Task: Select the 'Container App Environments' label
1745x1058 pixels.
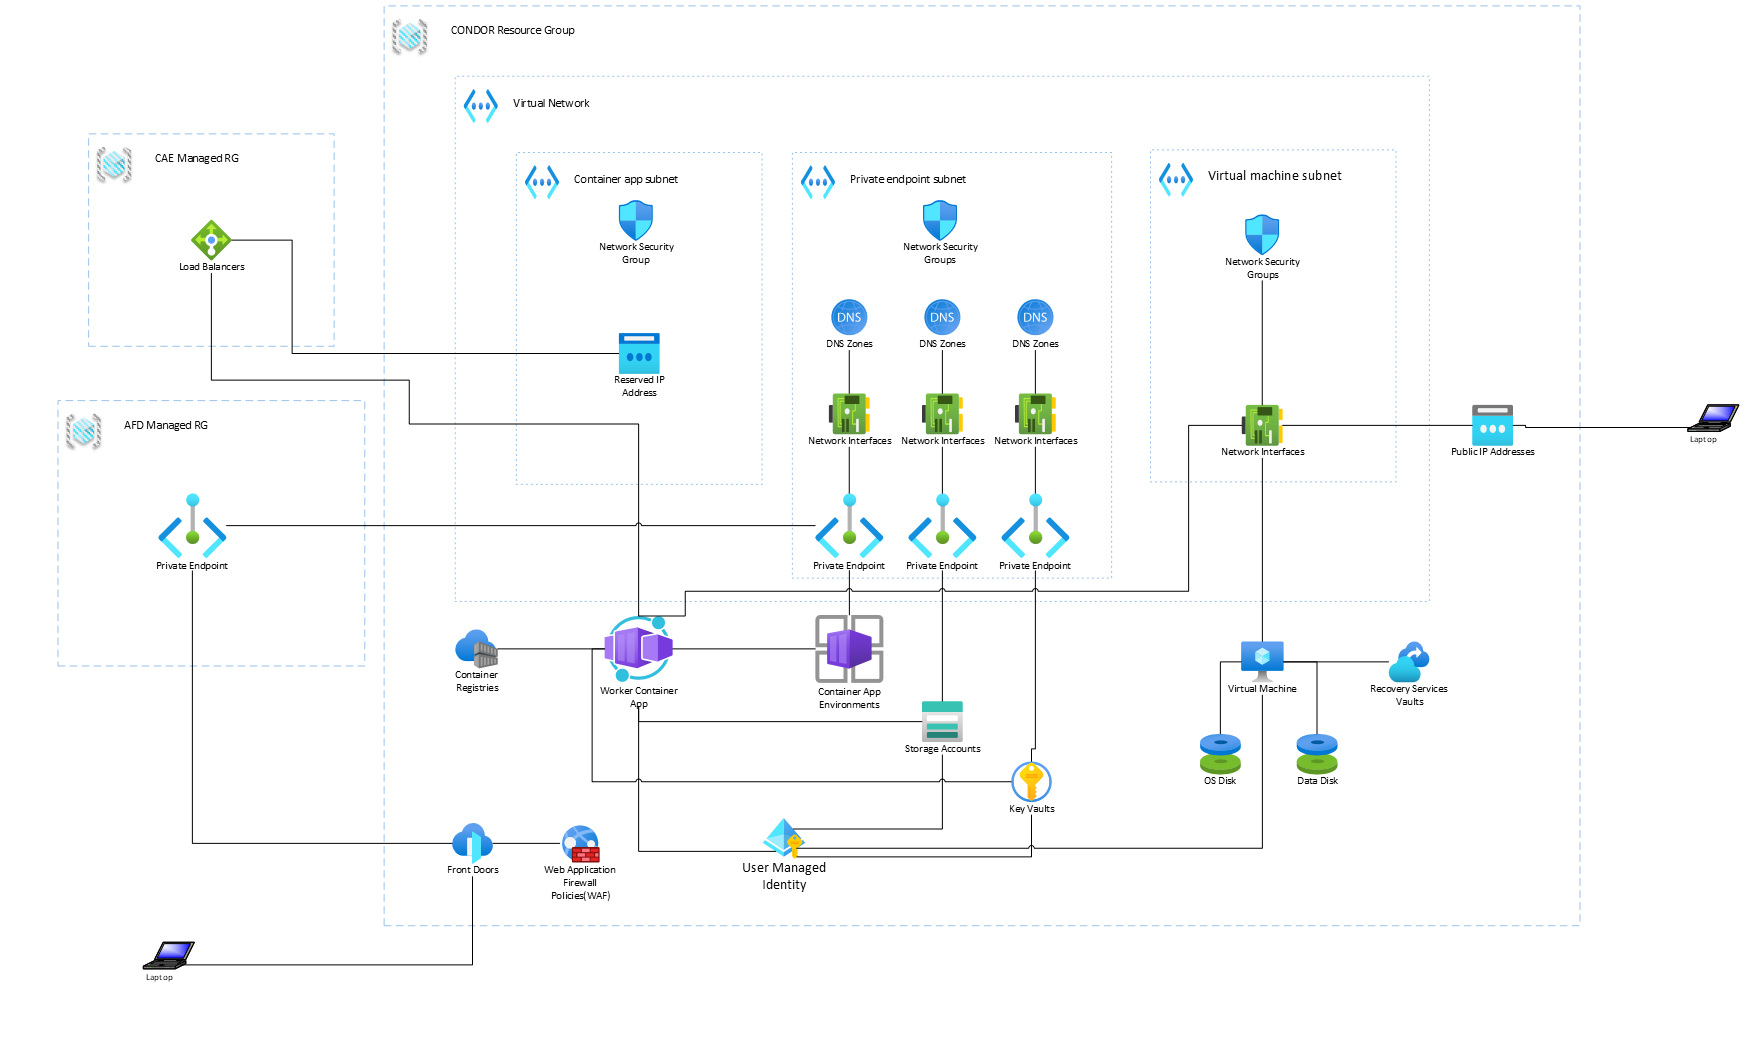Action: [x=849, y=698]
